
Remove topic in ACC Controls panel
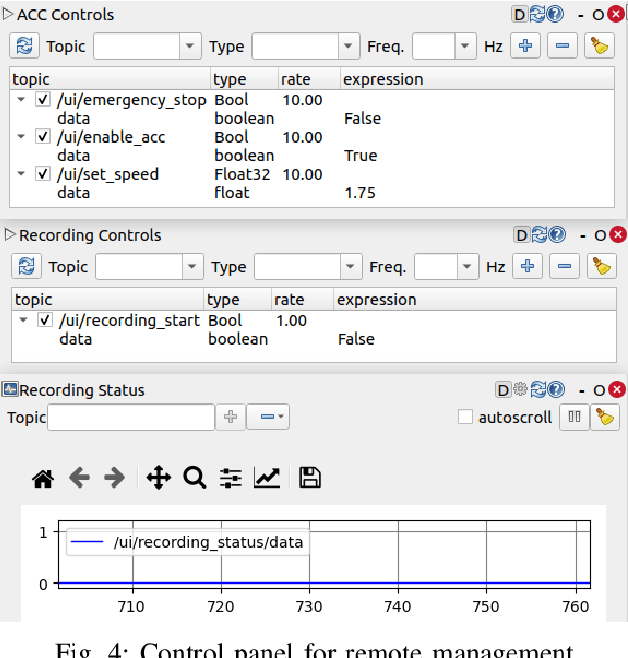[x=562, y=46]
